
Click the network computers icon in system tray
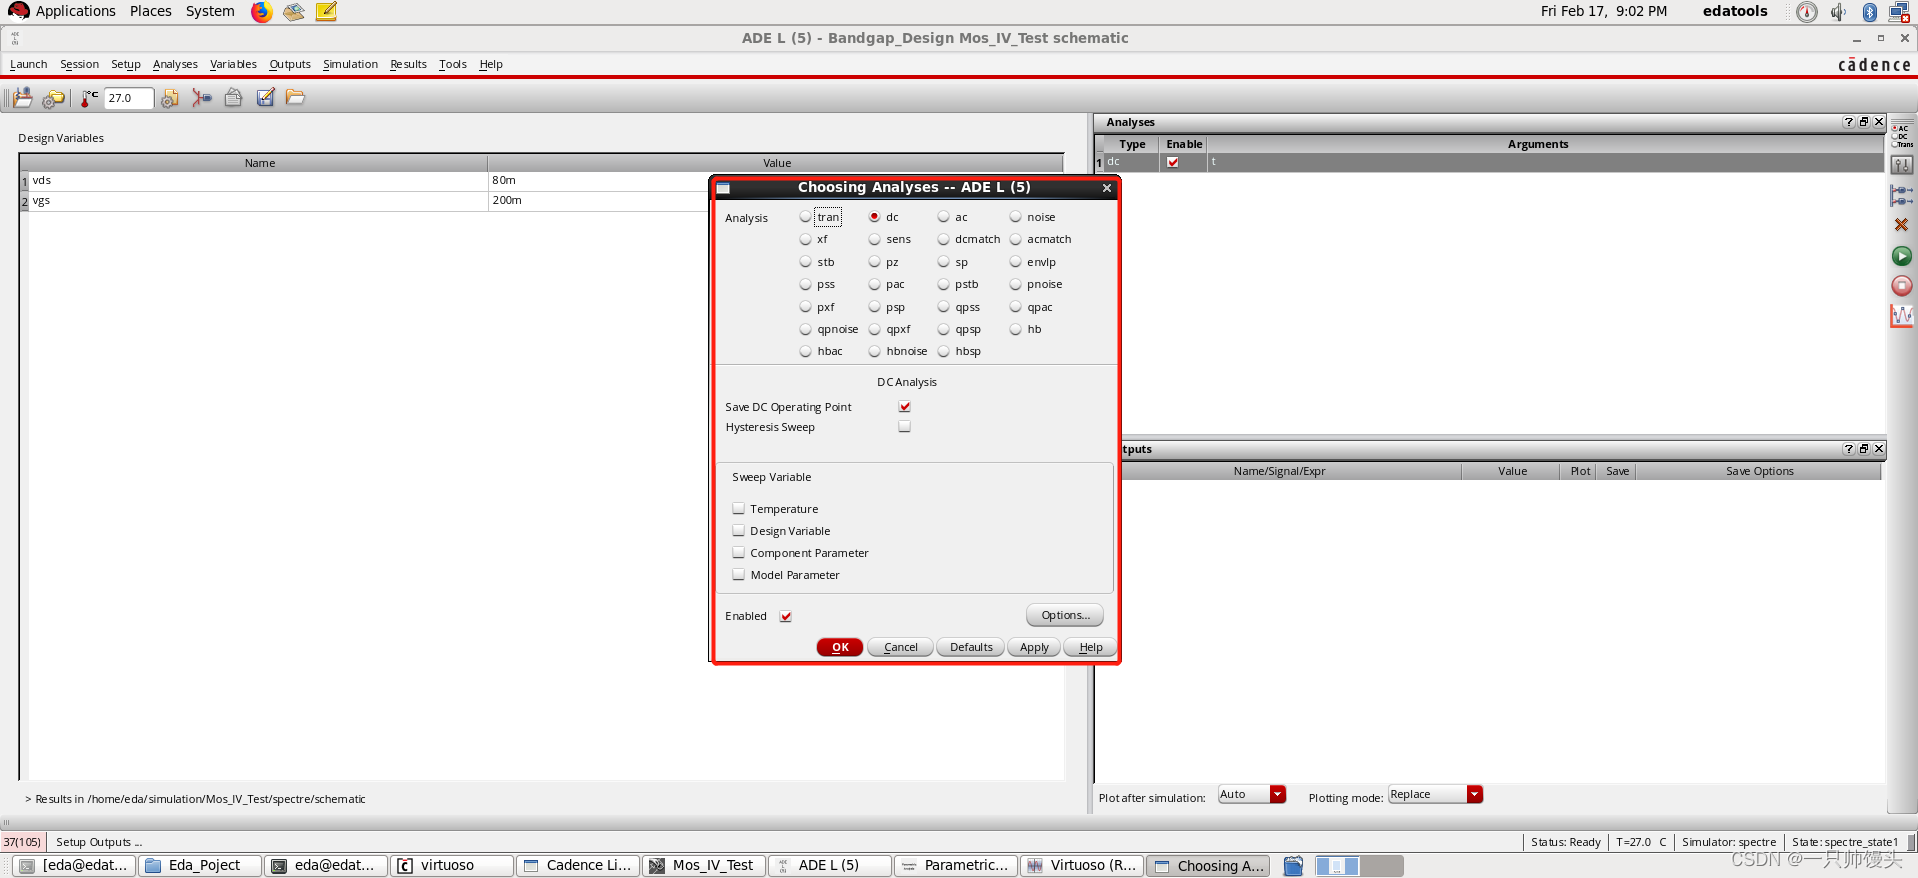tap(1899, 12)
